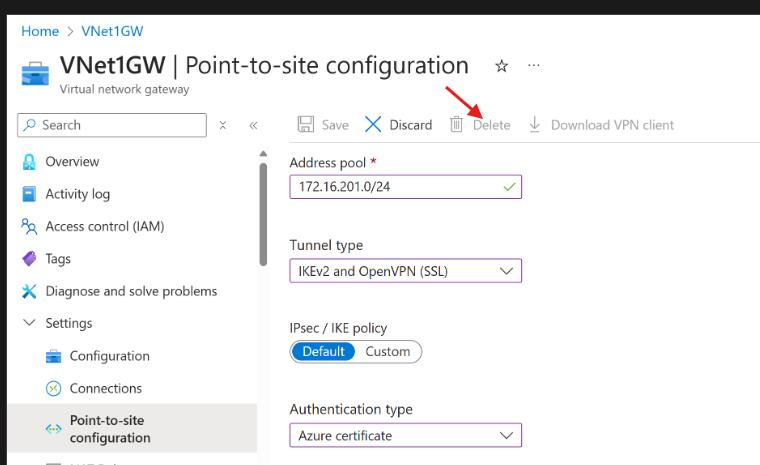Collapse the sidebar with the double chevron
Image resolution: width=760 pixels, height=465 pixels.
(253, 126)
